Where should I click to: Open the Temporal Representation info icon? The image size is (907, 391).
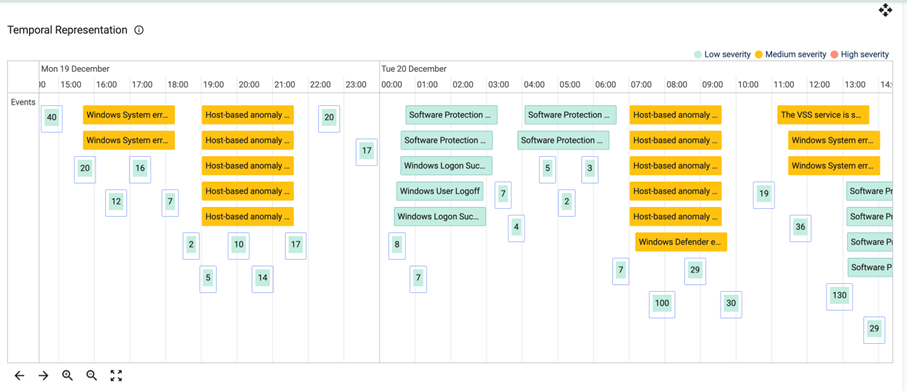point(139,30)
